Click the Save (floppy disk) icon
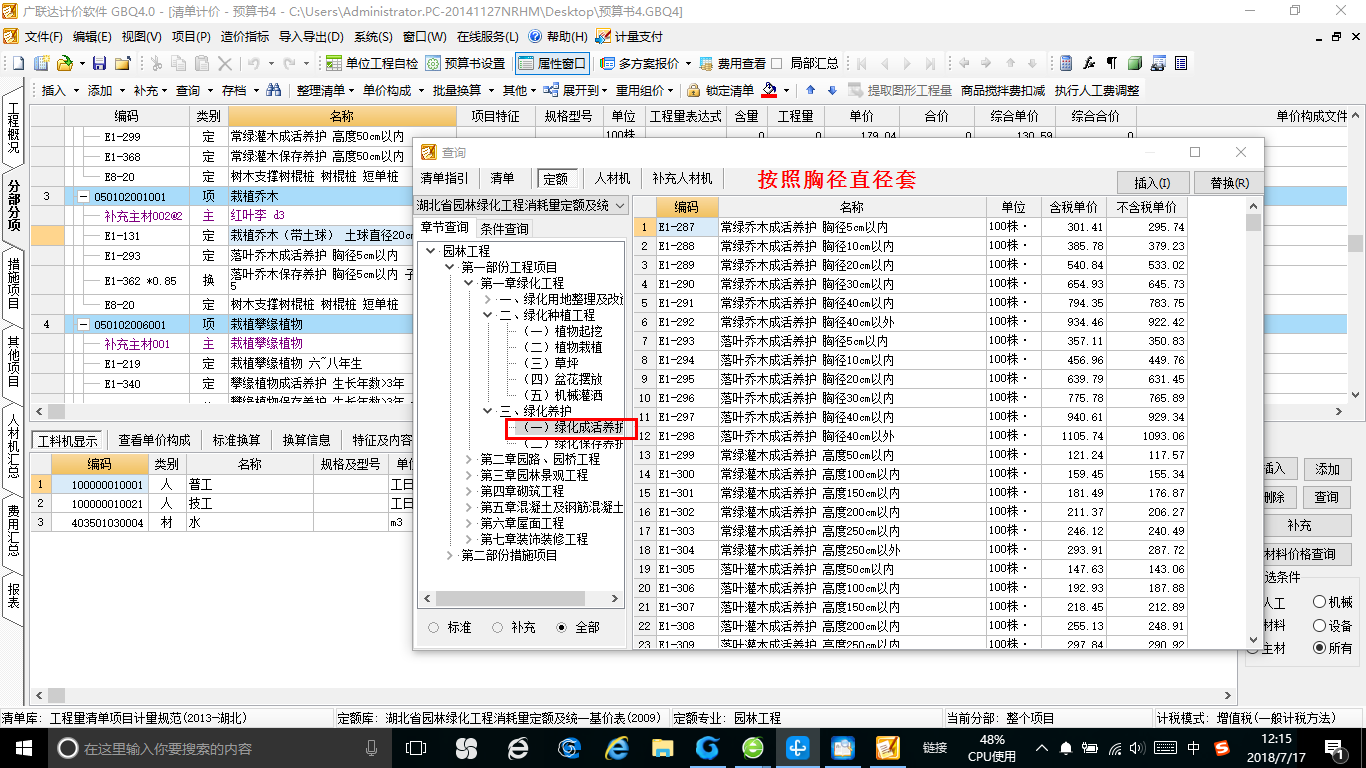Screen dimensions: 1366x768 pyautogui.click(x=99, y=63)
